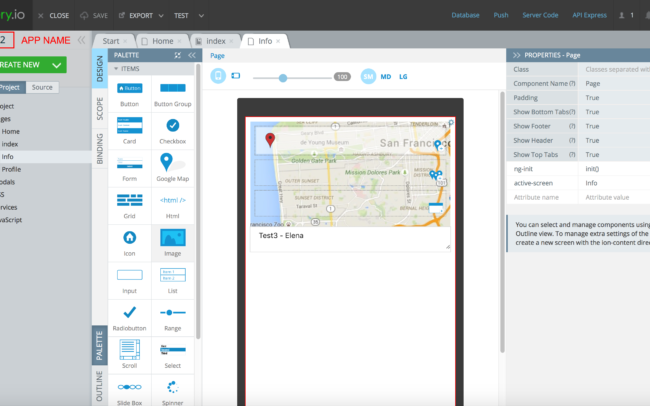Select the Scroll palette component
The image size is (650, 406).
click(x=129, y=355)
